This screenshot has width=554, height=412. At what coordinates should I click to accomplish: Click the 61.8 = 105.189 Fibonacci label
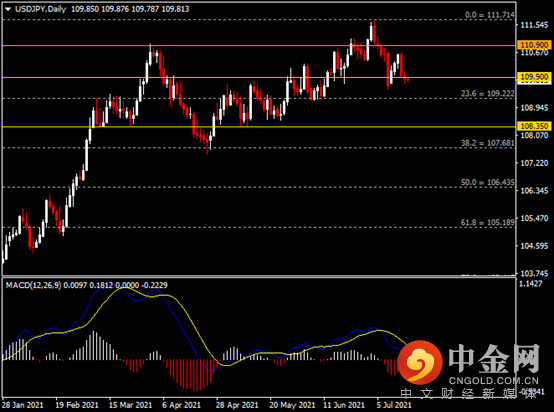click(488, 223)
